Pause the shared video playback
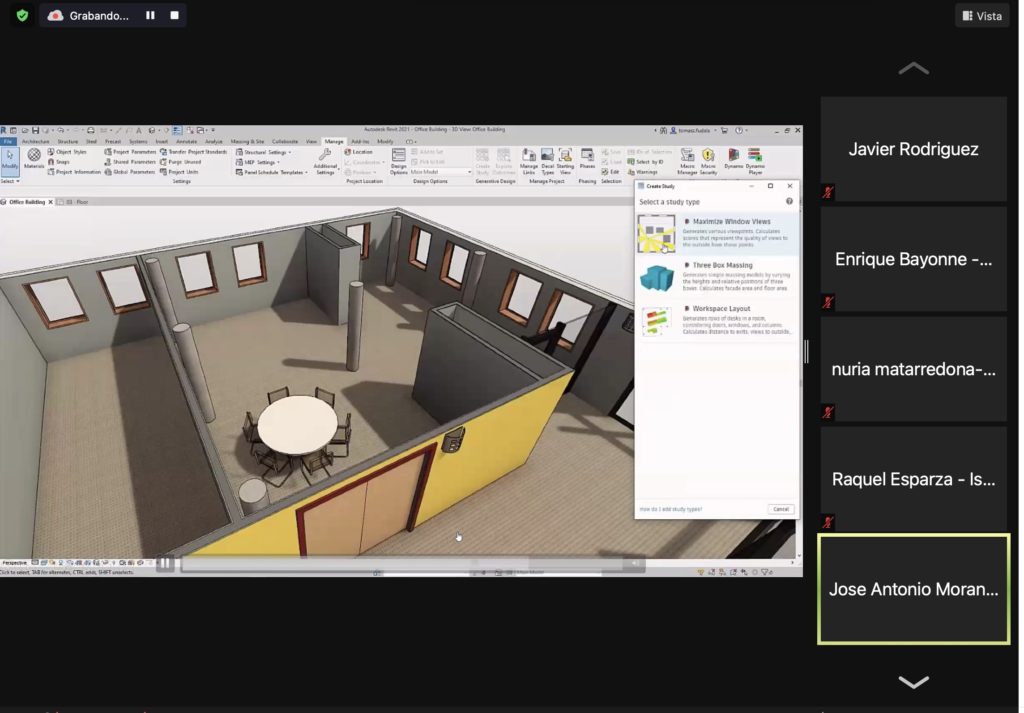 pos(165,564)
